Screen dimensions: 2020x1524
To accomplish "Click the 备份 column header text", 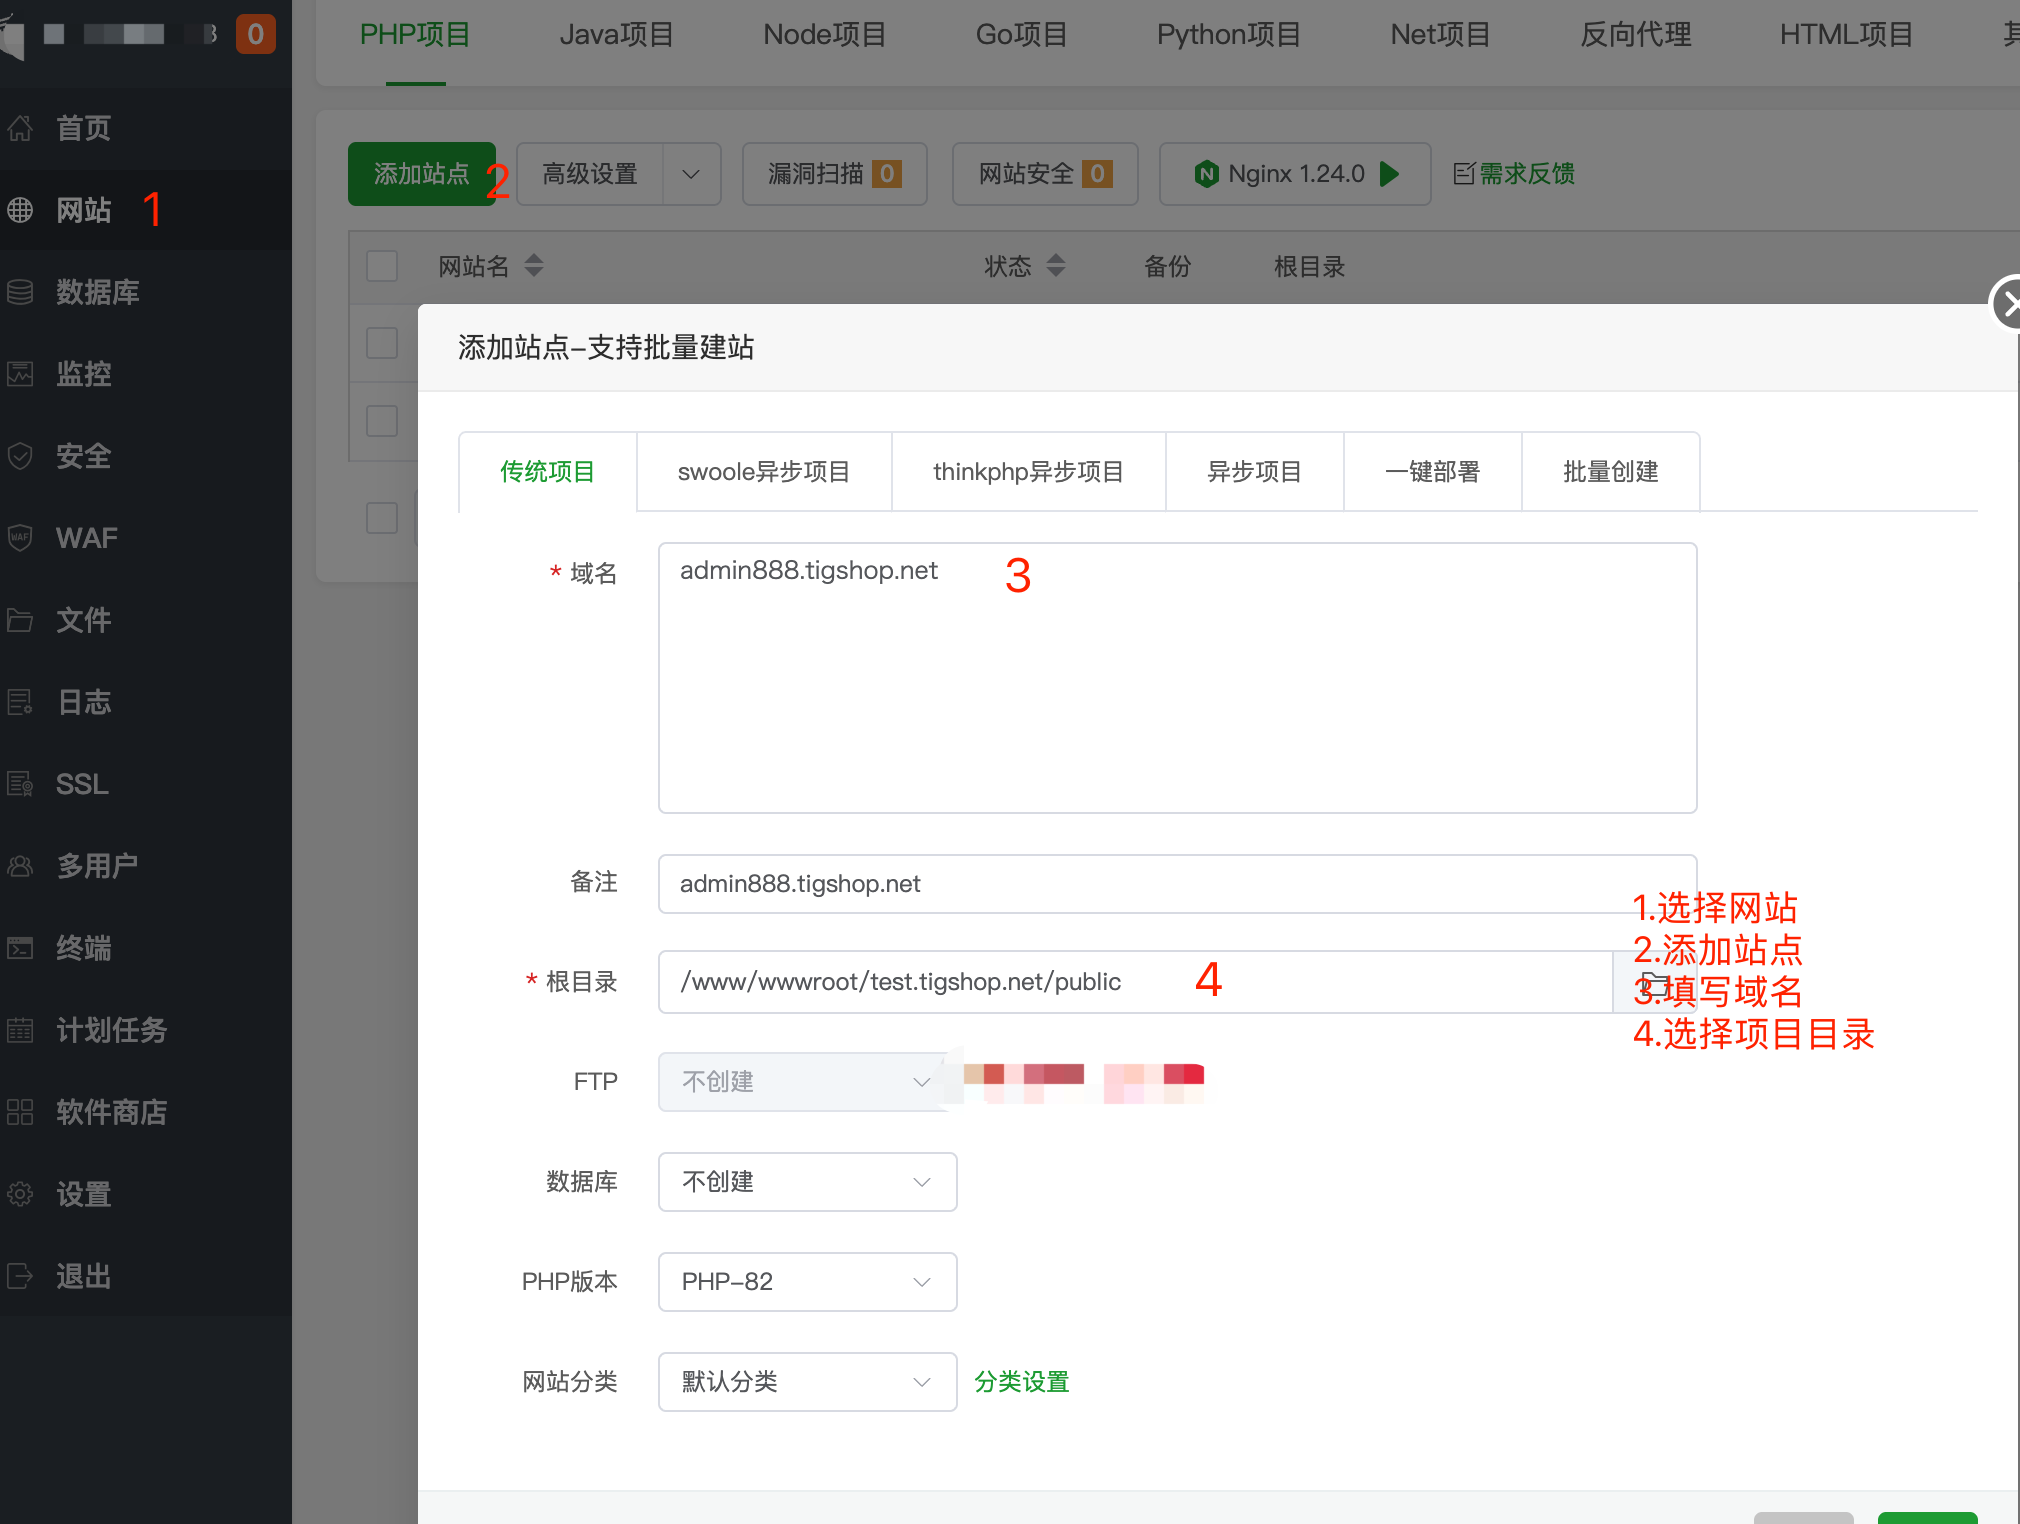I will point(1168,266).
